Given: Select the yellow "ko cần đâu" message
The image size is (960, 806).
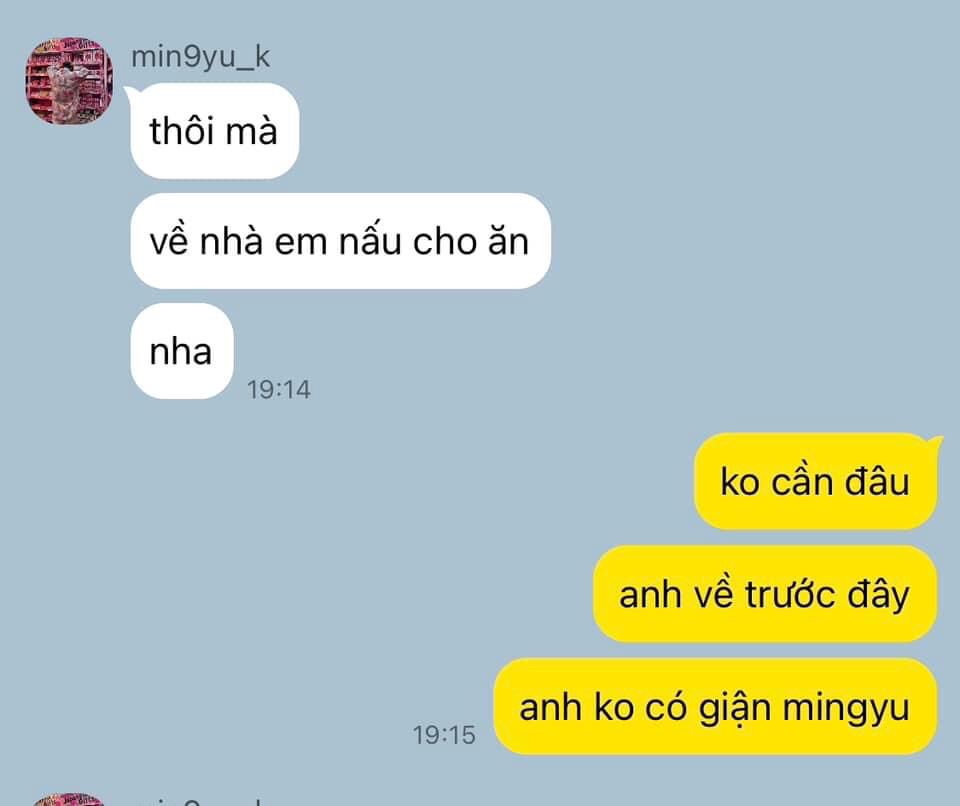Looking at the screenshot, I should 816,481.
